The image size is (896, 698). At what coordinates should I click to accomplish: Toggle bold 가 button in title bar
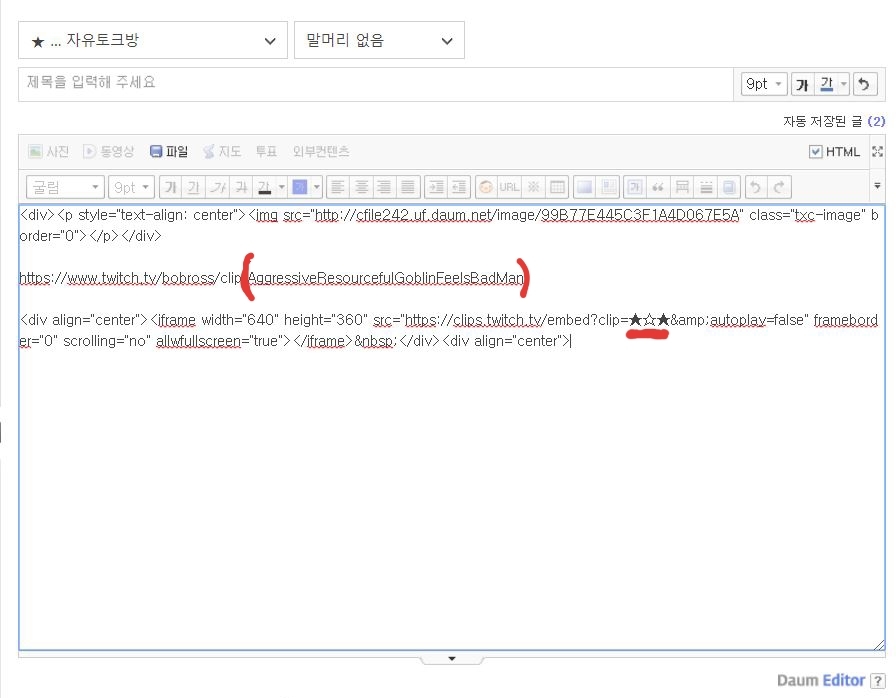(x=801, y=85)
